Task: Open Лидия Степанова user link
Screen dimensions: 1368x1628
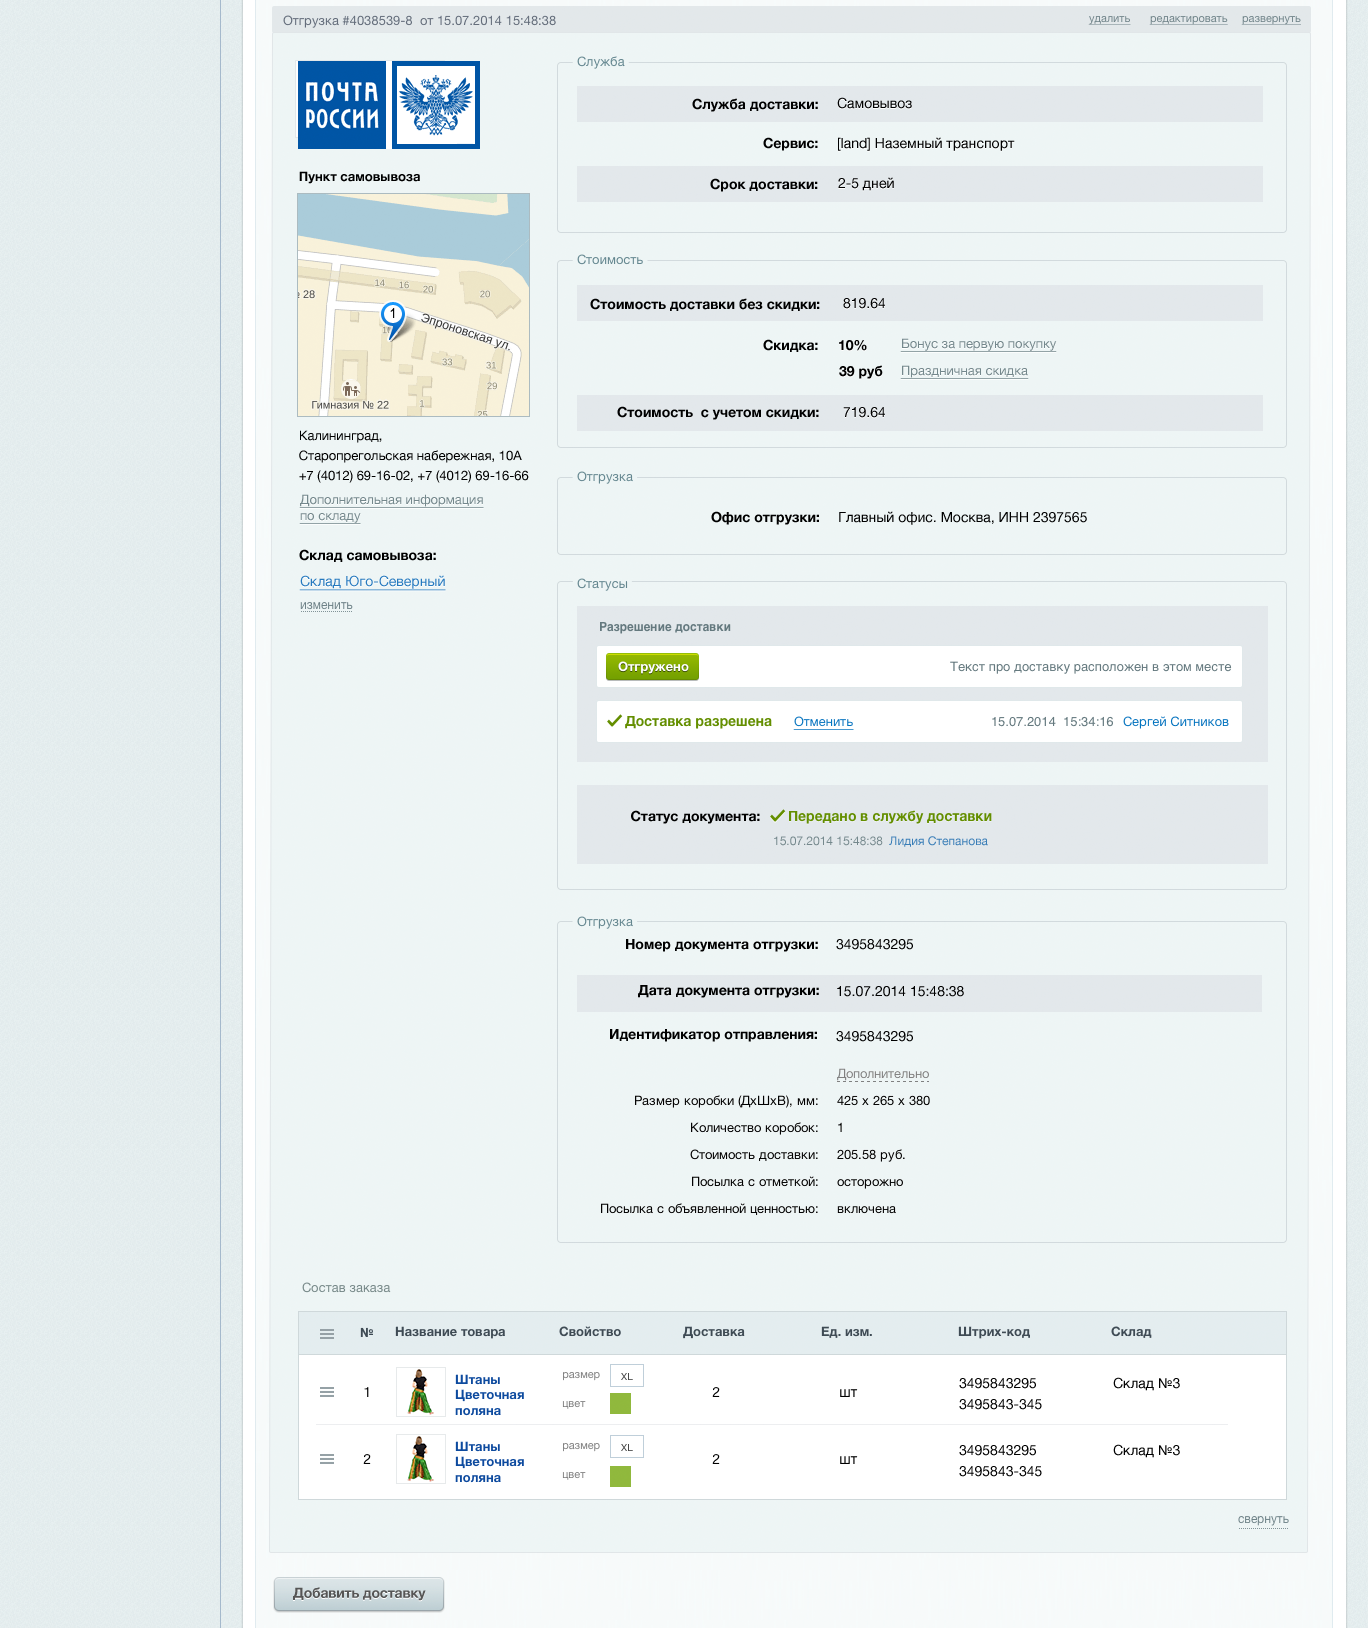Action: point(938,841)
